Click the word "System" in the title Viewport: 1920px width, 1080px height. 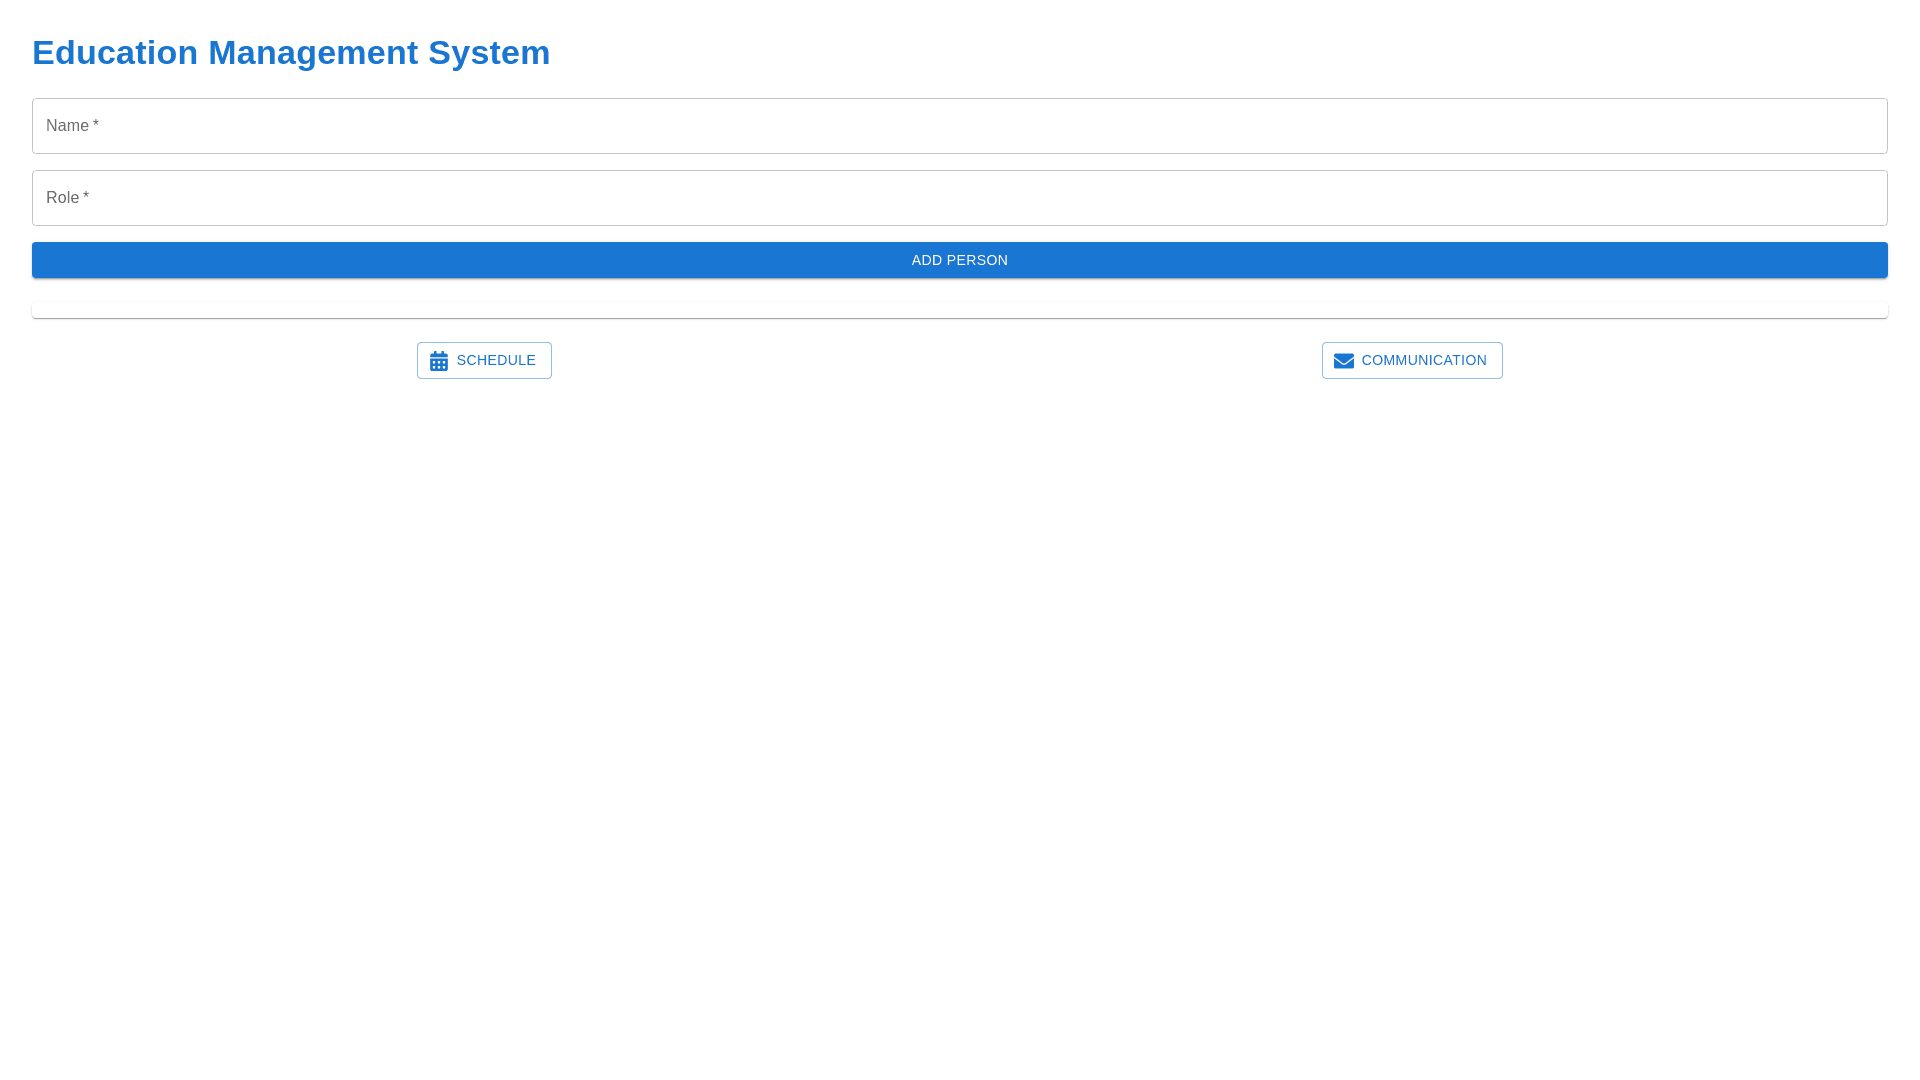[x=489, y=52]
